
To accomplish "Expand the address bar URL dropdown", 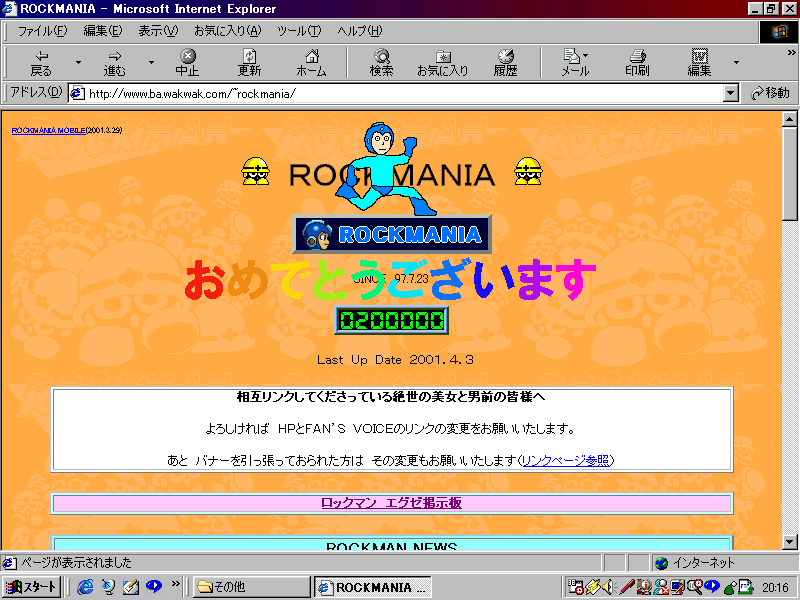I will click(730, 93).
